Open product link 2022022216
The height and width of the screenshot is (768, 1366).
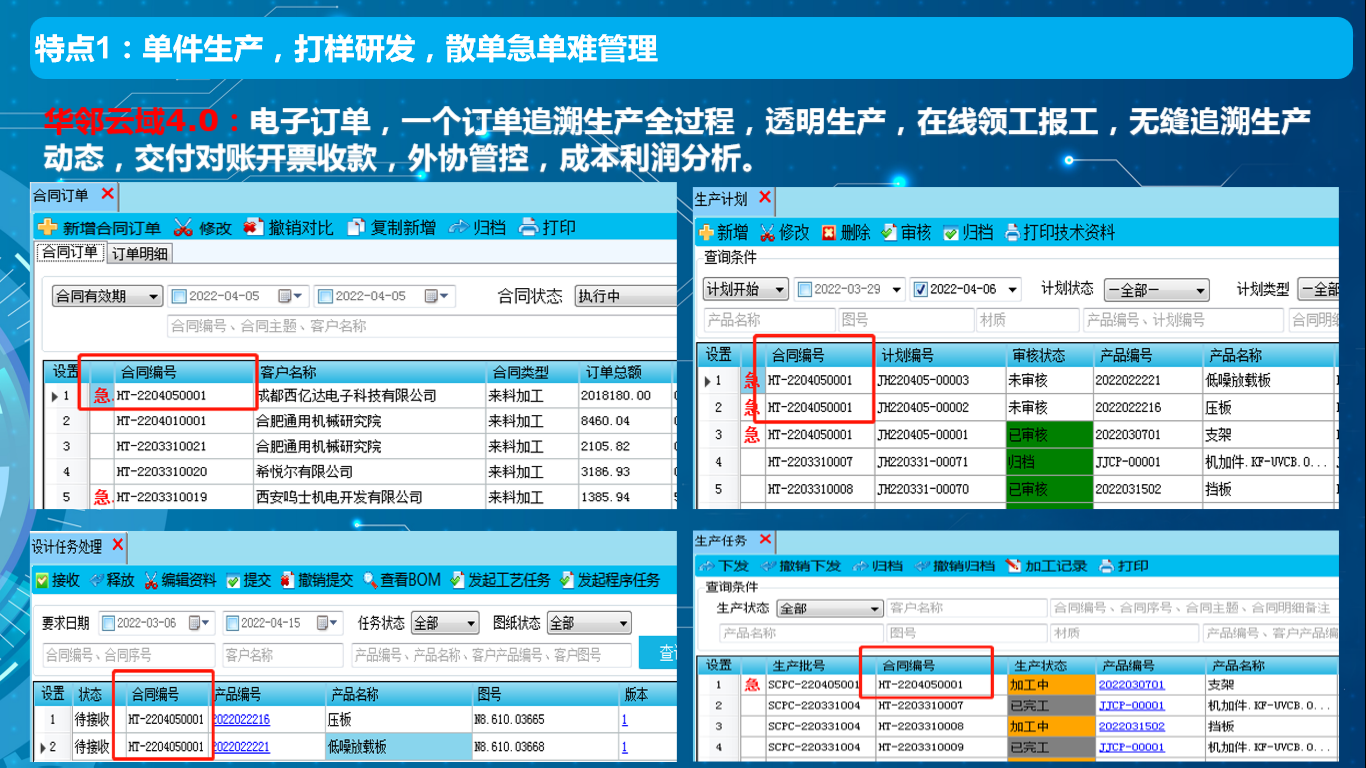[x=241, y=719]
